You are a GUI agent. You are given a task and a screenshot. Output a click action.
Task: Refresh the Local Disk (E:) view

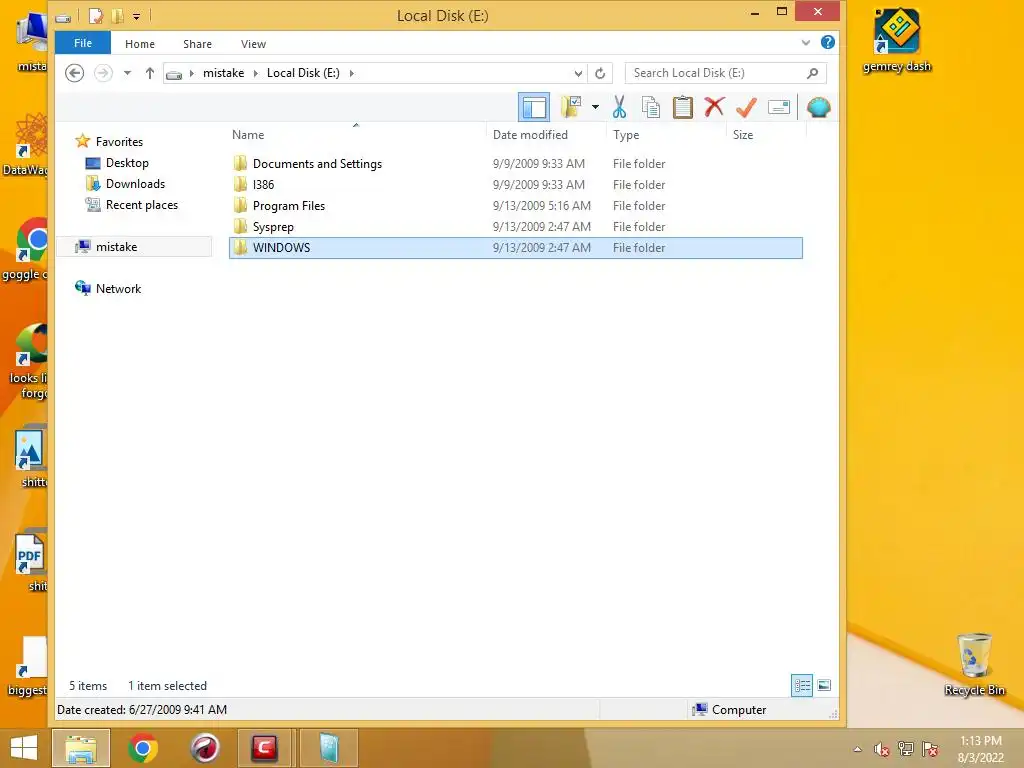click(600, 73)
